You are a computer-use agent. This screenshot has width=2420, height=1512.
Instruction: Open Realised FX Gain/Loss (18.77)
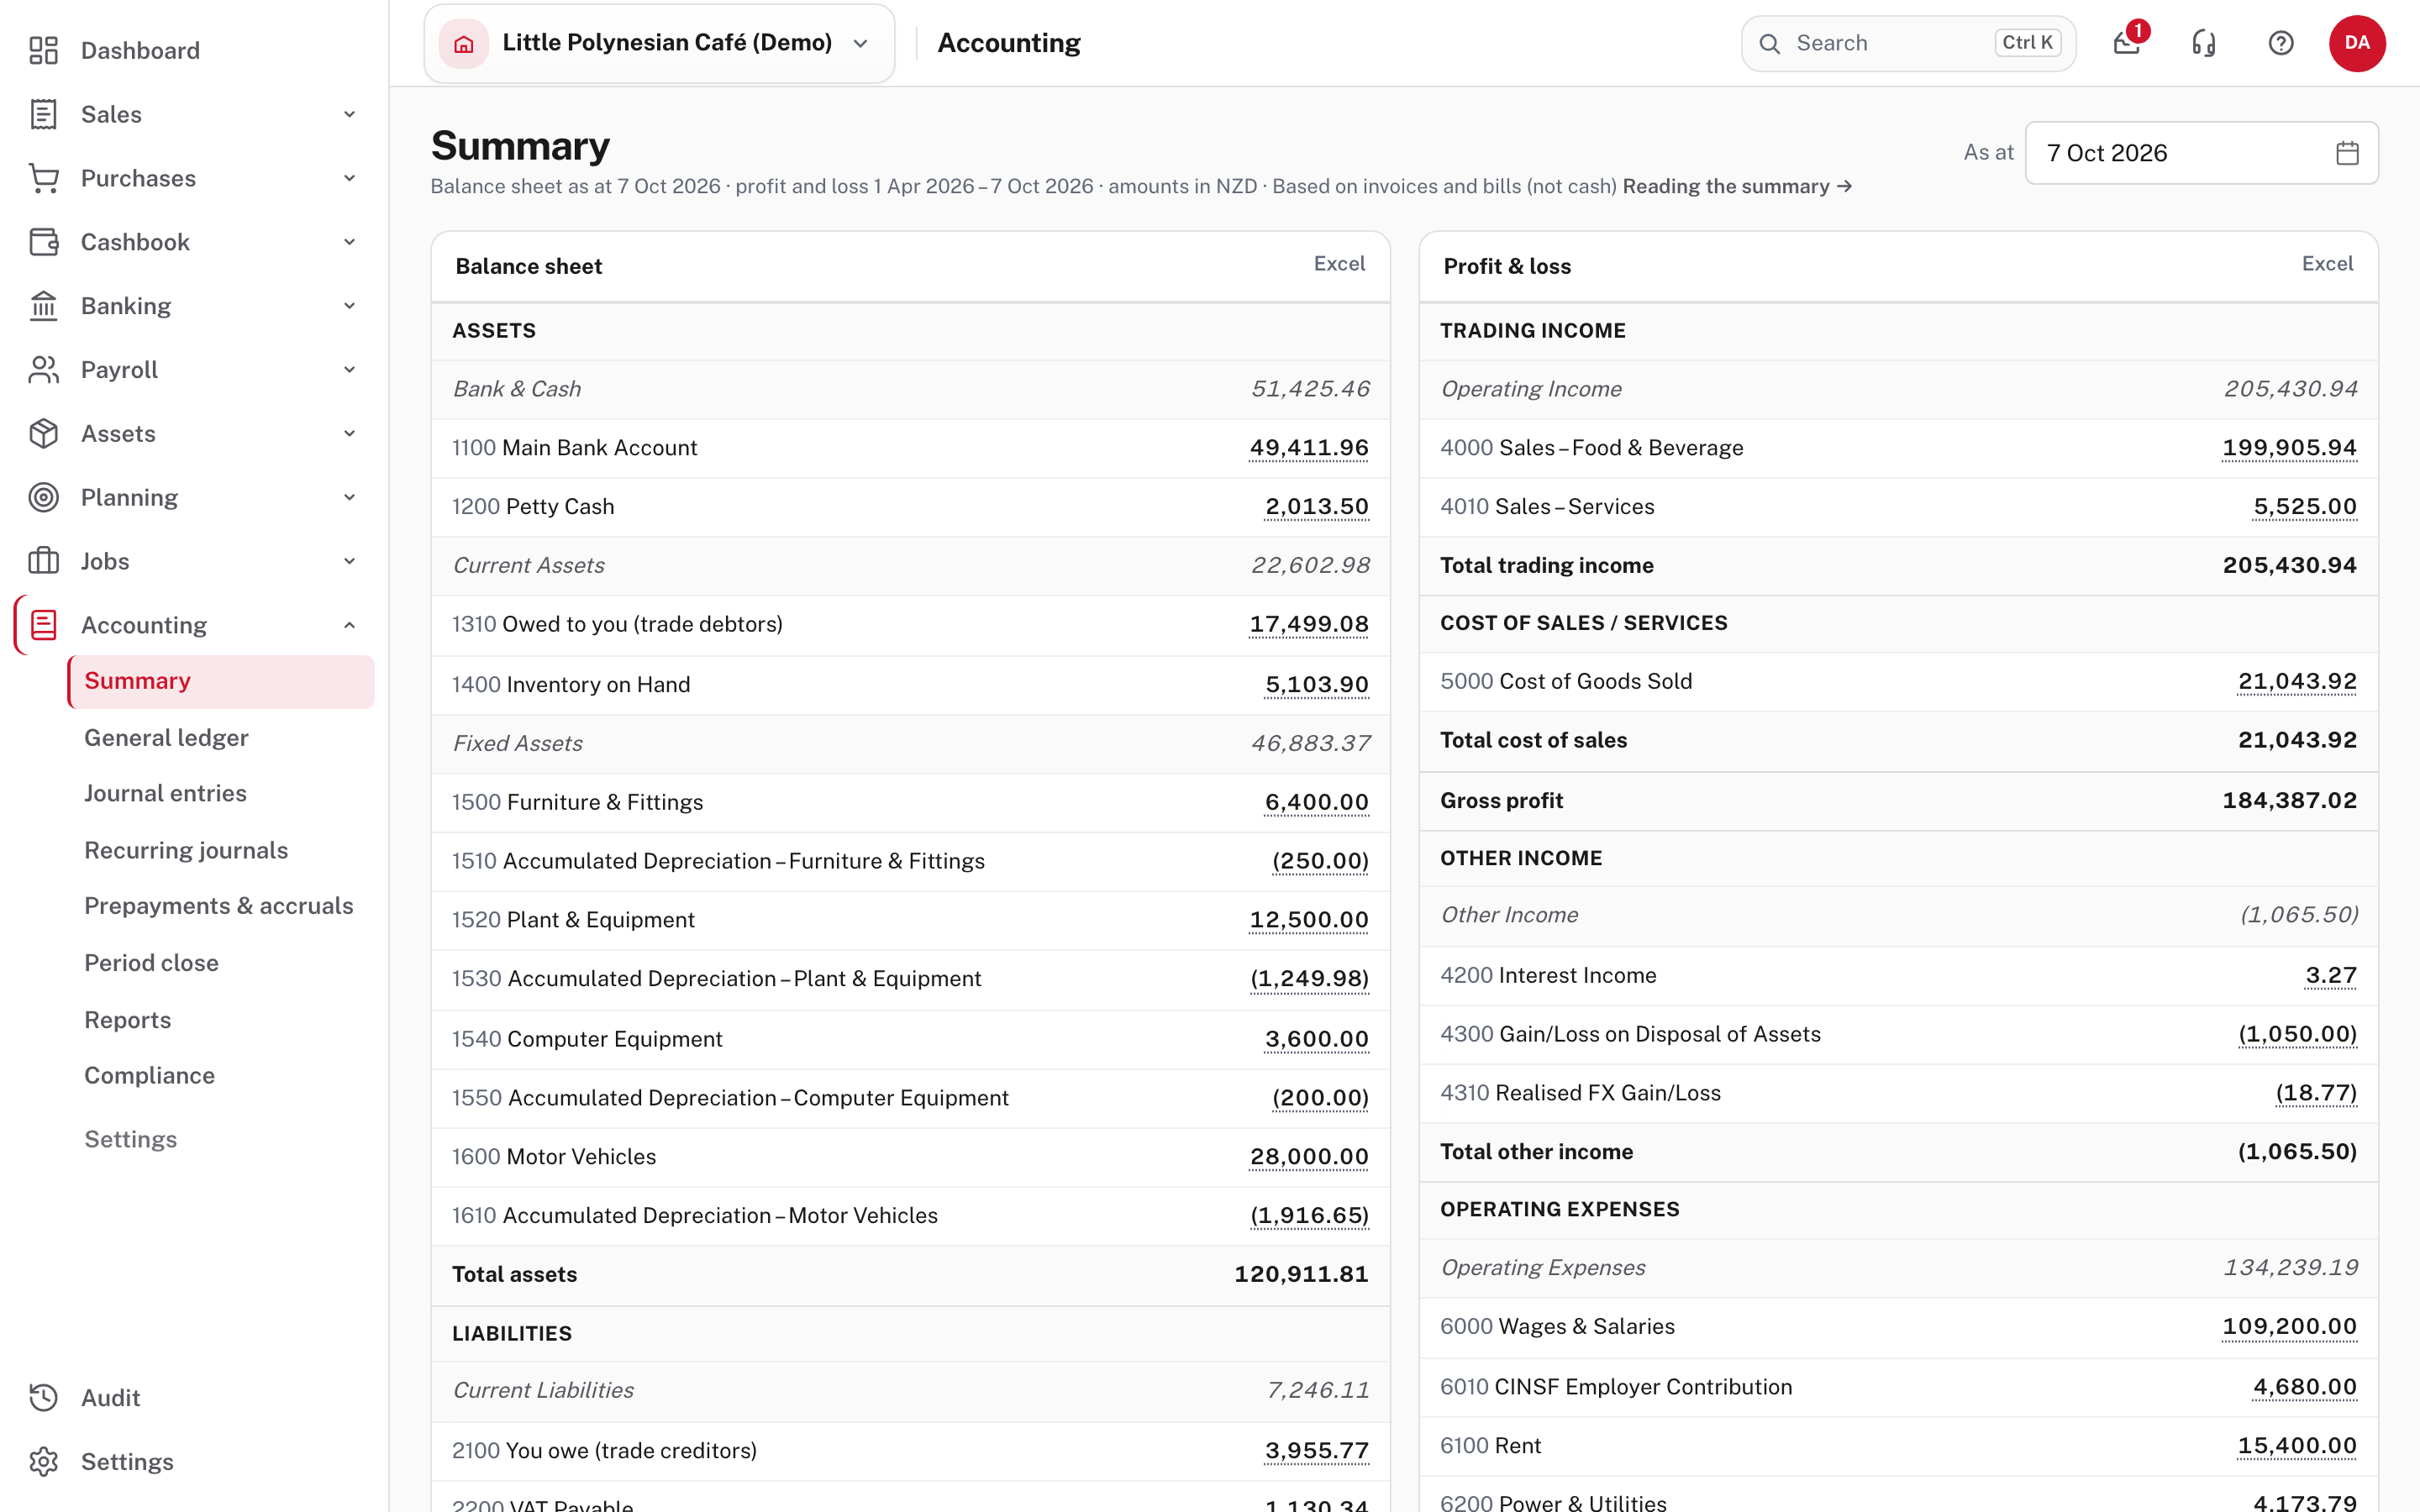click(x=2316, y=1093)
